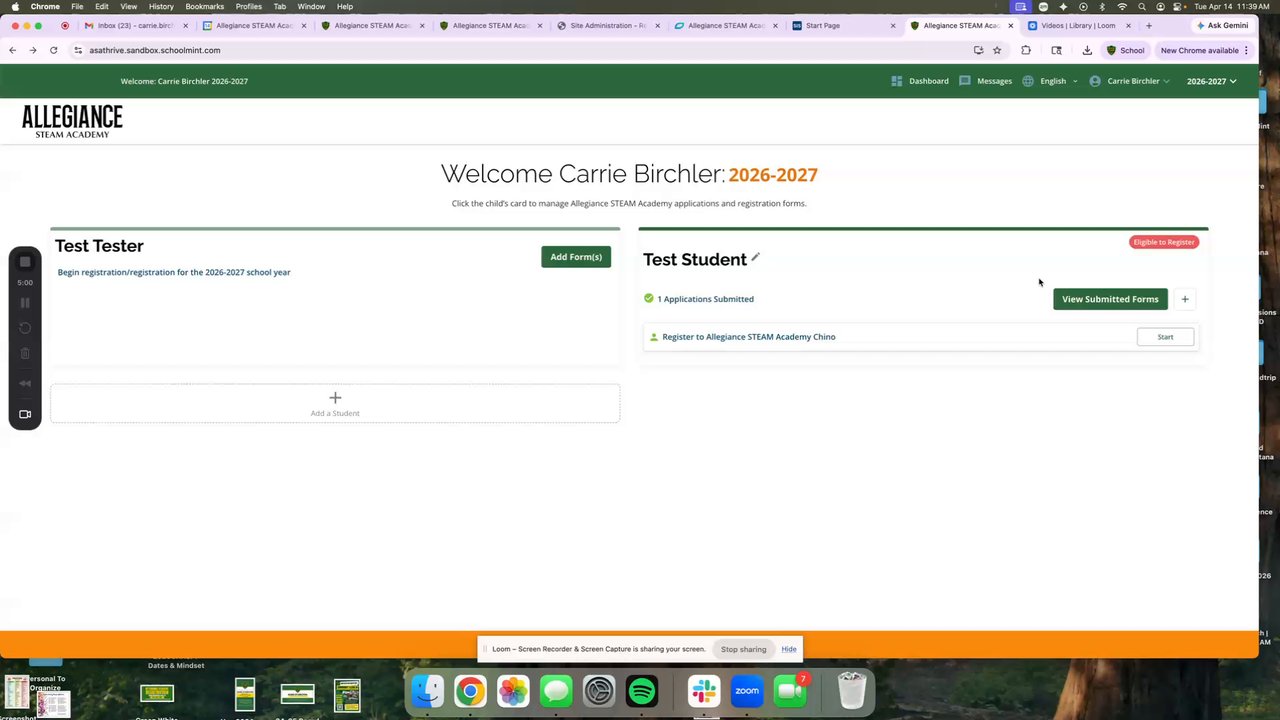This screenshot has width=1280, height=720.
Task: Click the Dashboard grid icon in header
Action: pyautogui.click(x=897, y=81)
